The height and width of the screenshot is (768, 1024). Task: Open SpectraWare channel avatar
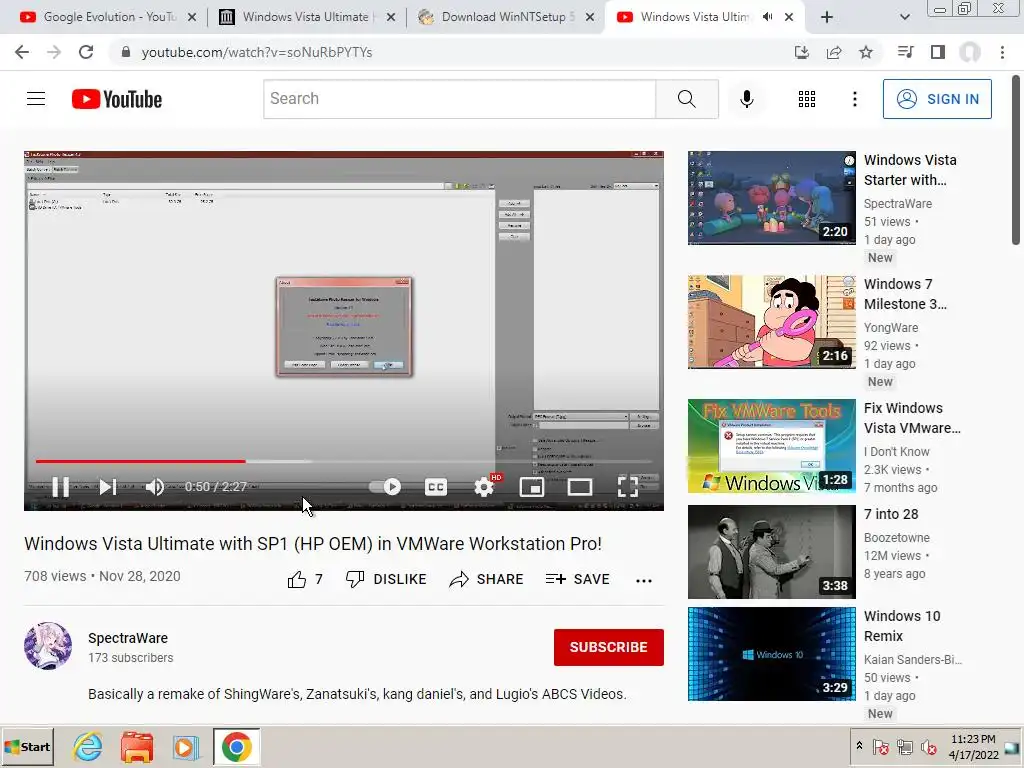(48, 646)
